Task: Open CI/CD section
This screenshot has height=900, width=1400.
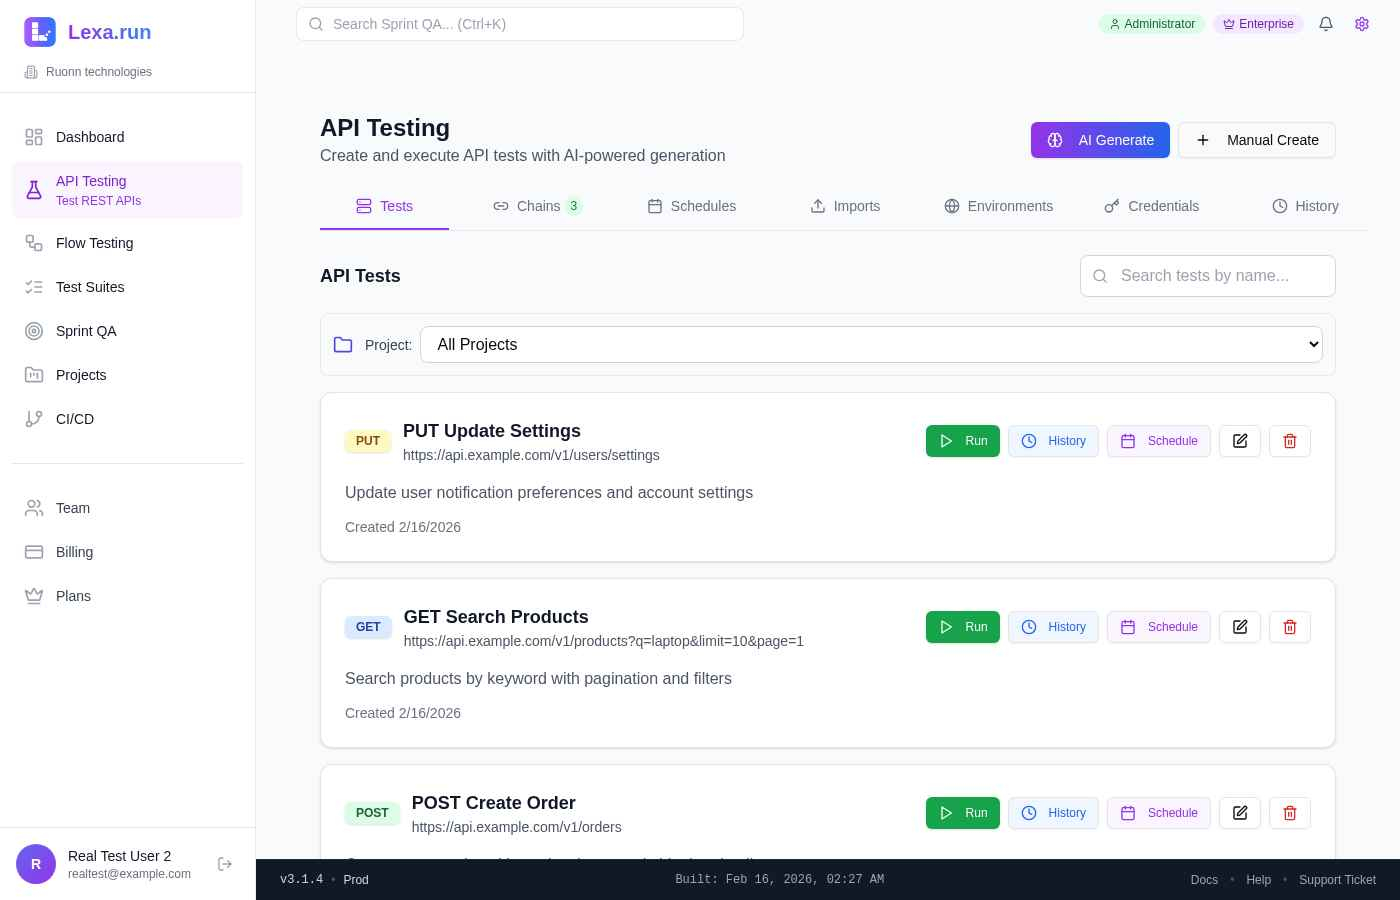Action: 128,419
